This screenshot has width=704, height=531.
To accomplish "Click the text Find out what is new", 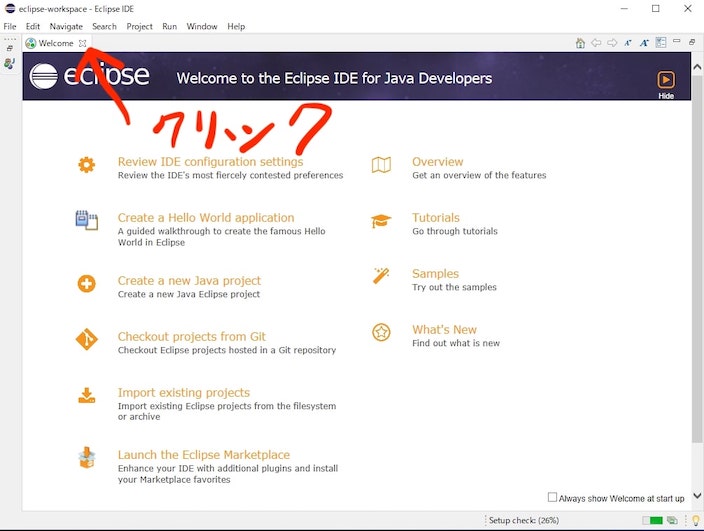I will coord(456,343).
